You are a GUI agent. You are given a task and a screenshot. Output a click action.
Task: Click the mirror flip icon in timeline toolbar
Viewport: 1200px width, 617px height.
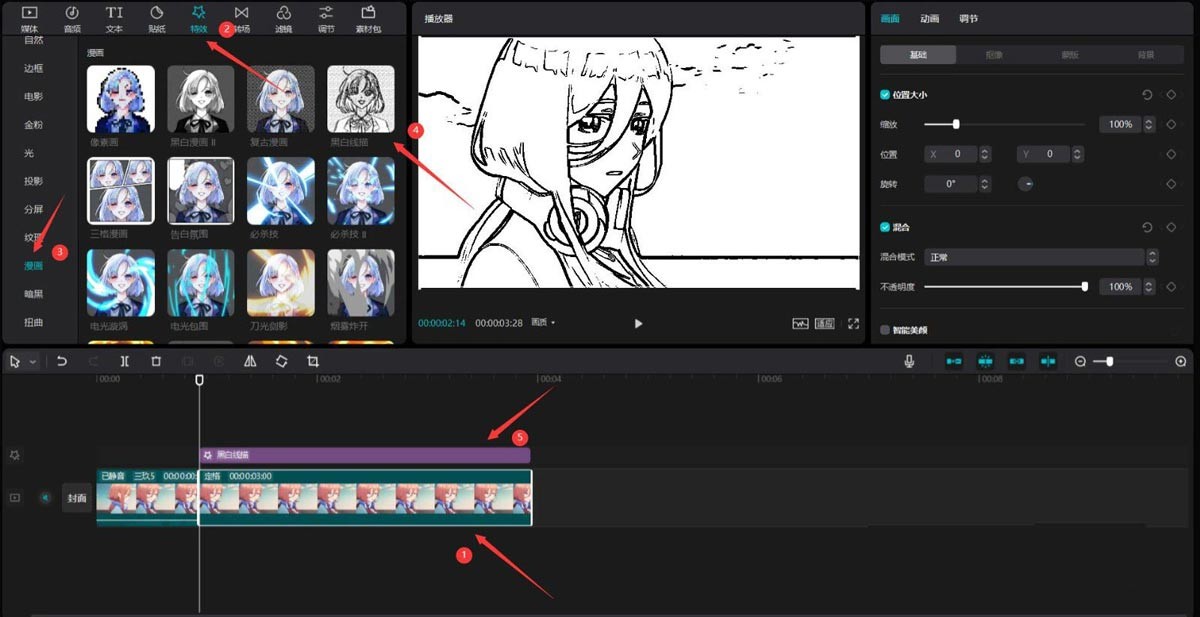coord(250,361)
